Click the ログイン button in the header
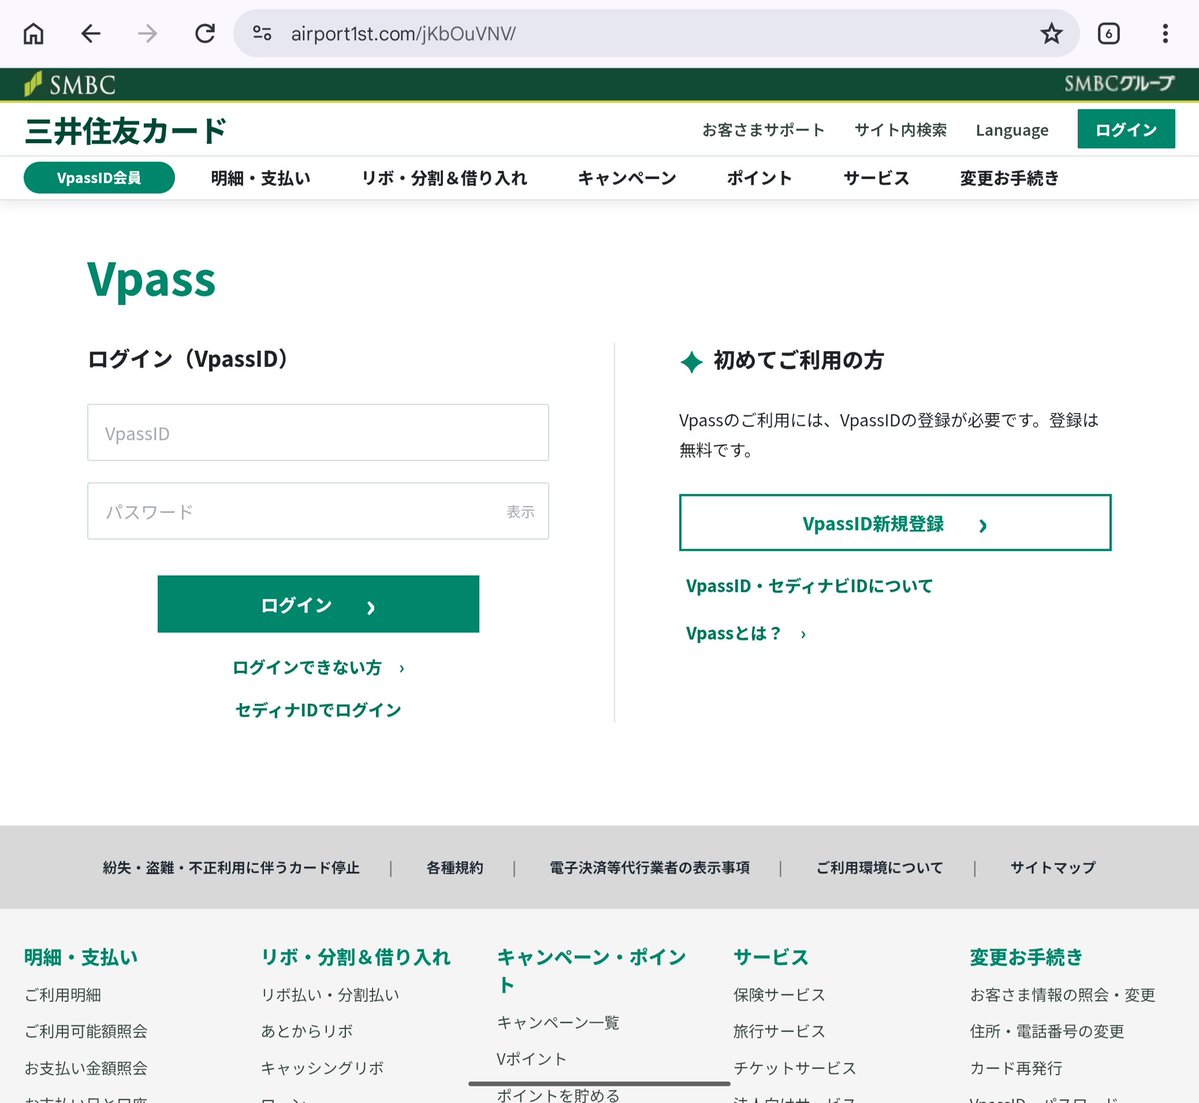This screenshot has height=1103, width=1199. coord(1126,129)
